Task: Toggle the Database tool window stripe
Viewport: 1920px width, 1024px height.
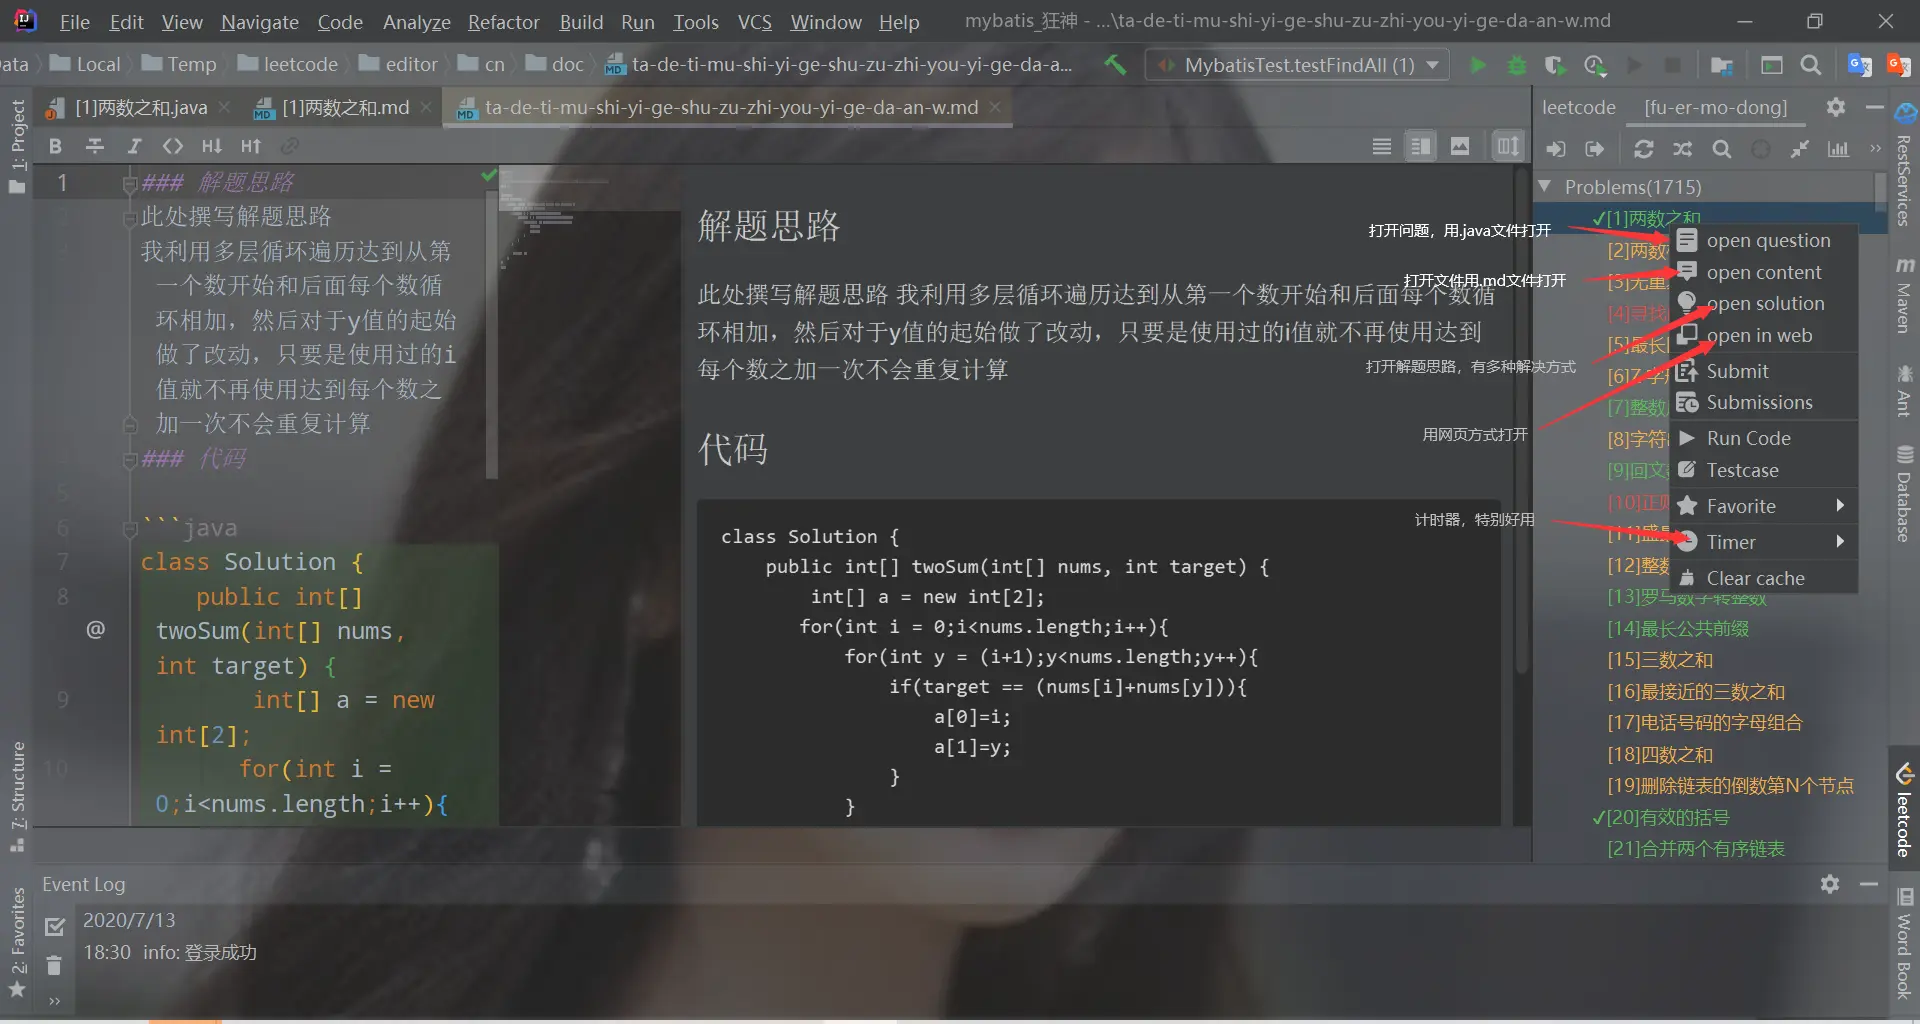Action: point(1904,494)
